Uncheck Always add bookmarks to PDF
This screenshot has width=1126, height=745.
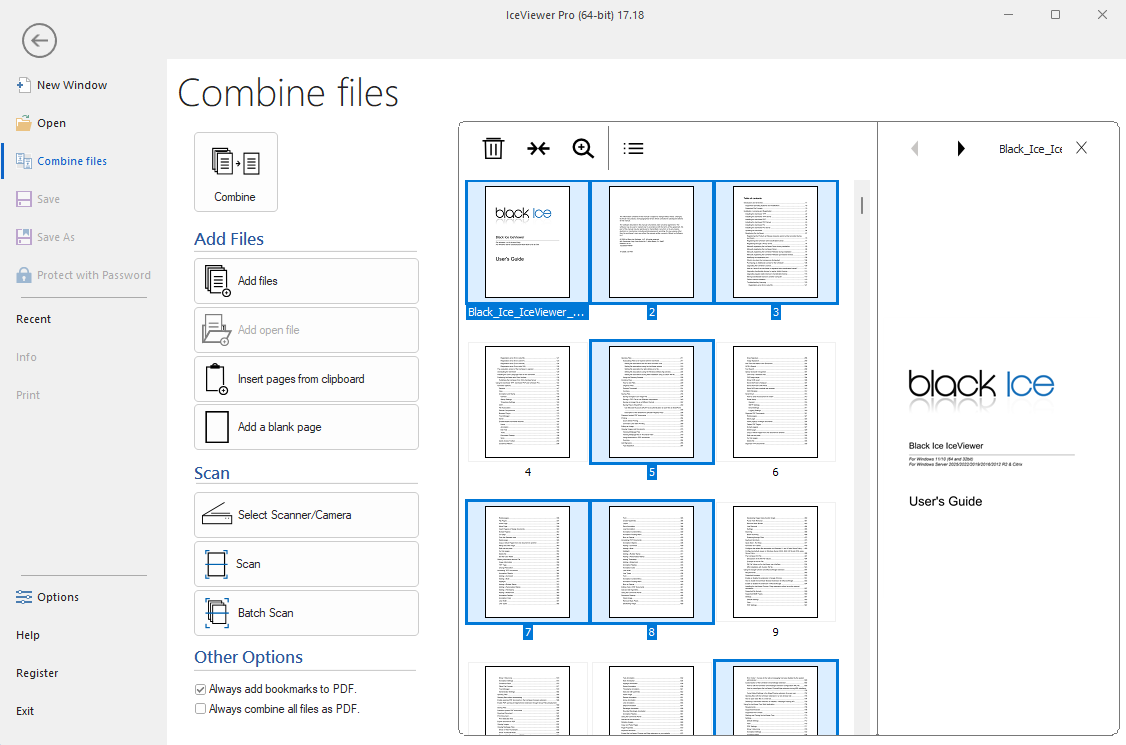[x=200, y=689]
